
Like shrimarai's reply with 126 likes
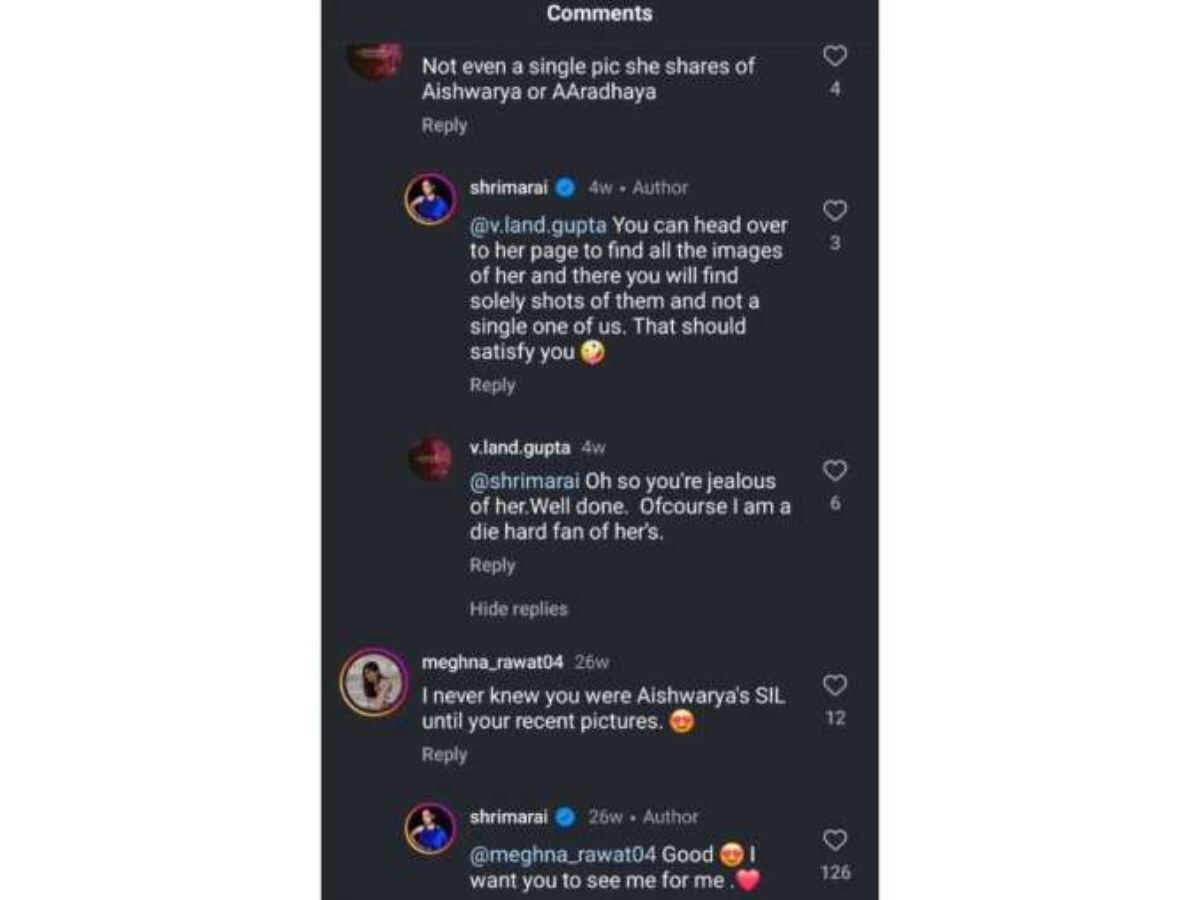click(x=835, y=840)
